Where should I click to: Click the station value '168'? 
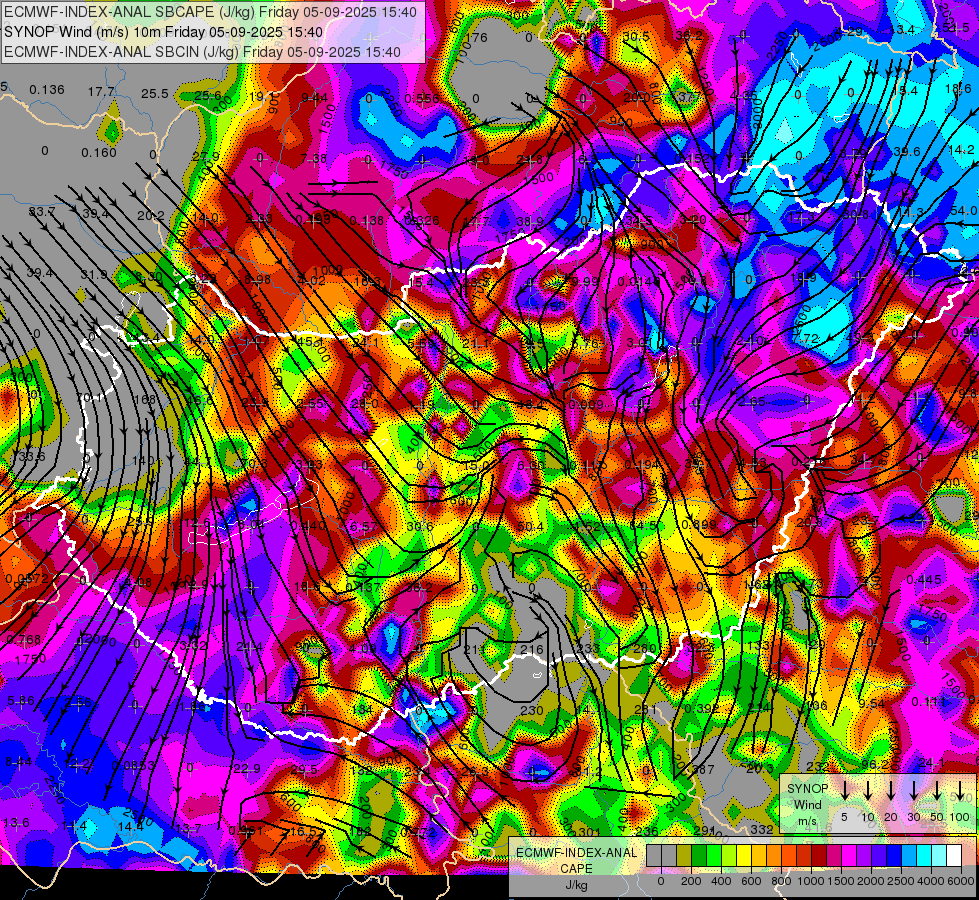(144, 400)
